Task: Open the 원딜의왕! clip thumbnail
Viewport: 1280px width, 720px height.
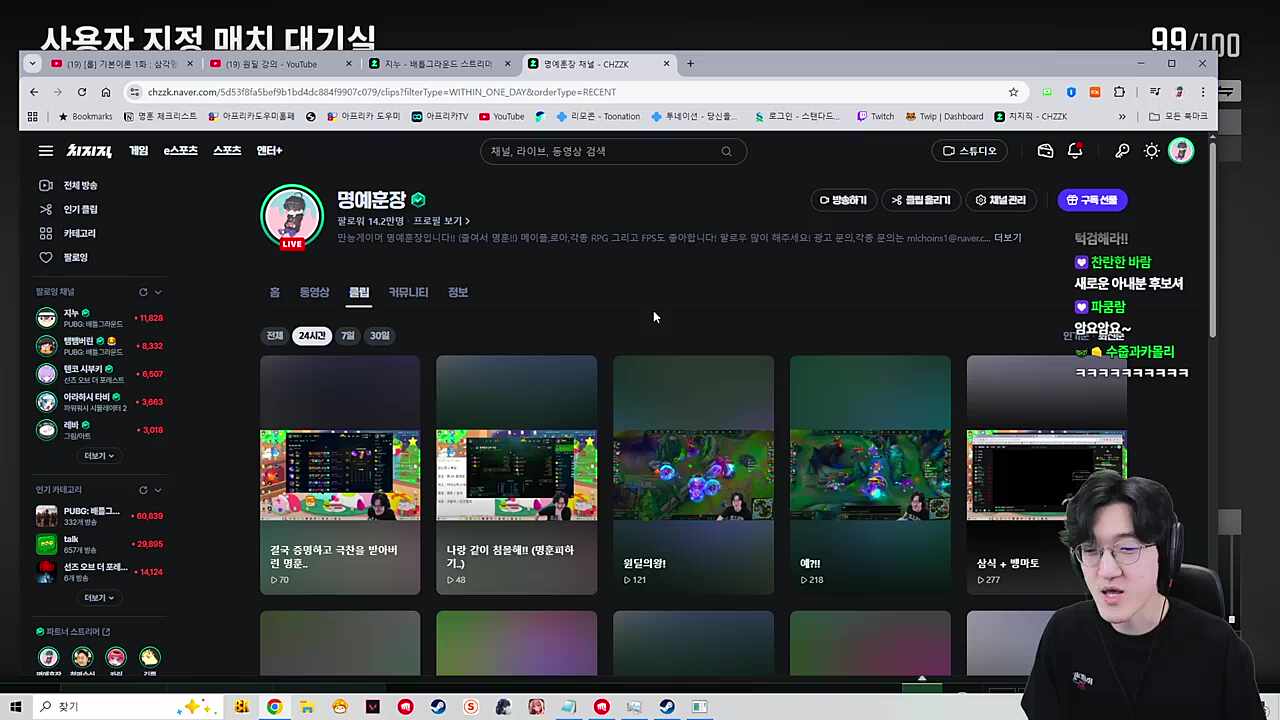Action: pos(693,475)
